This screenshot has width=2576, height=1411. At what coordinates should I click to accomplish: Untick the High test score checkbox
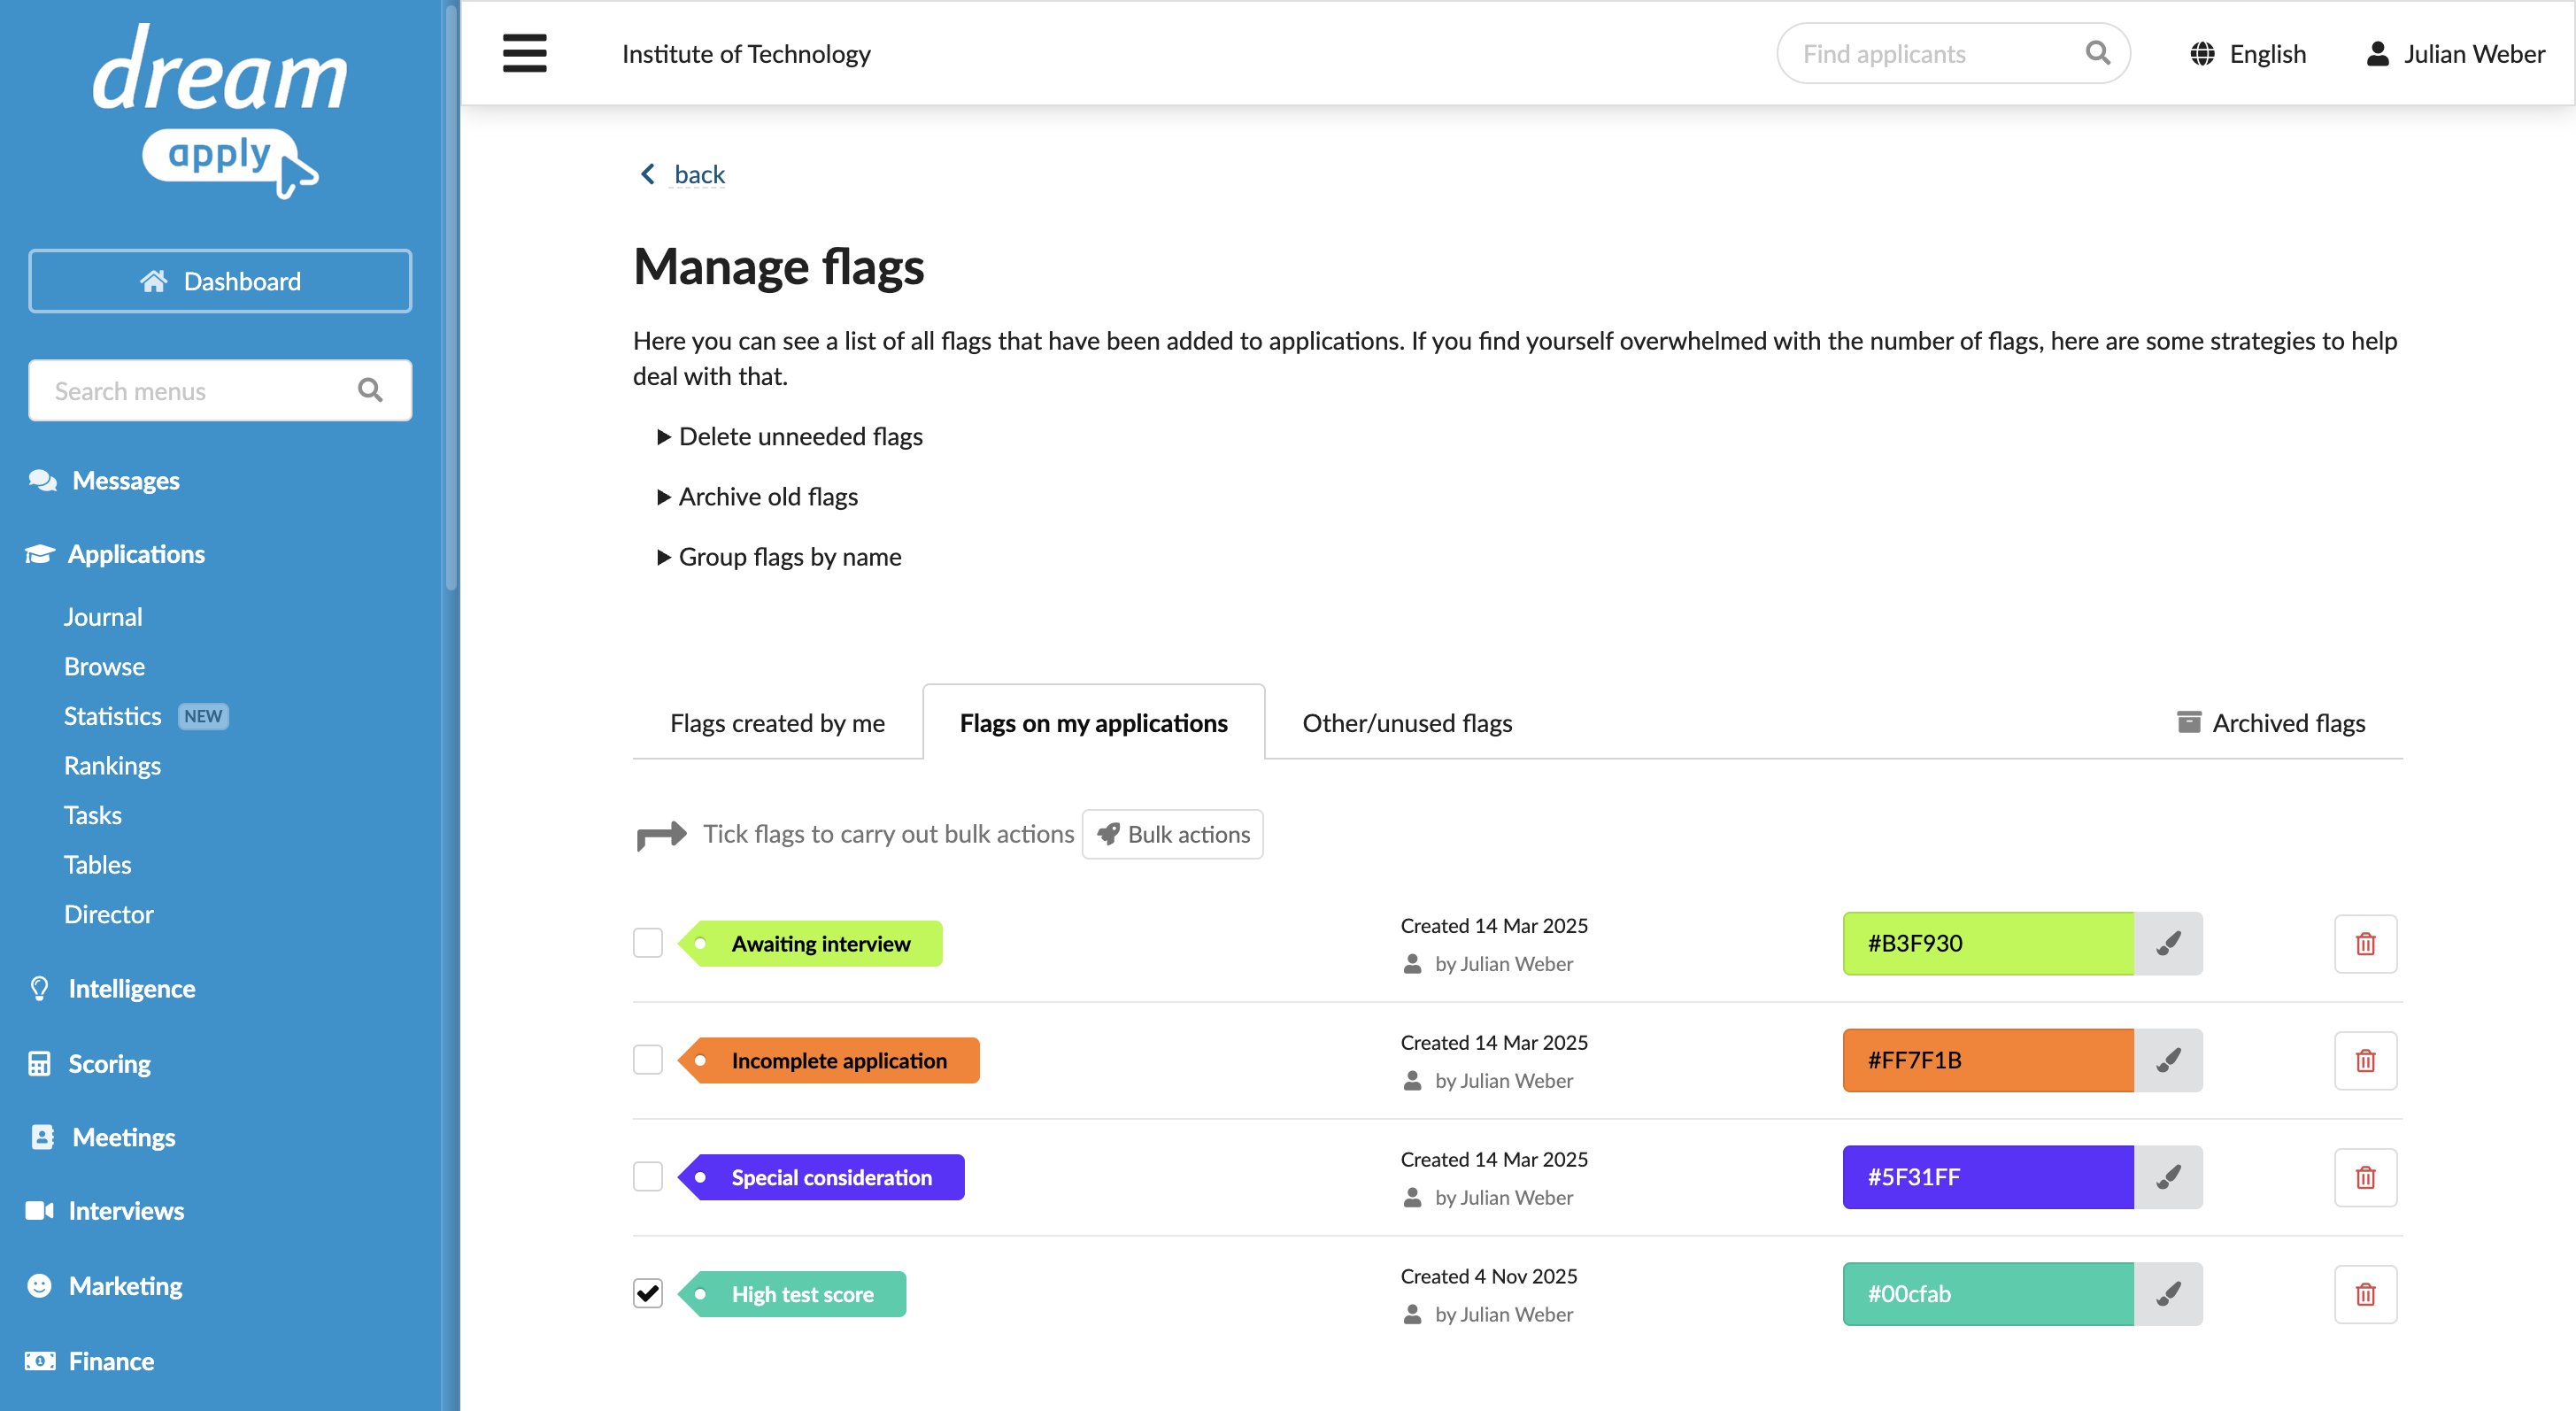click(648, 1293)
